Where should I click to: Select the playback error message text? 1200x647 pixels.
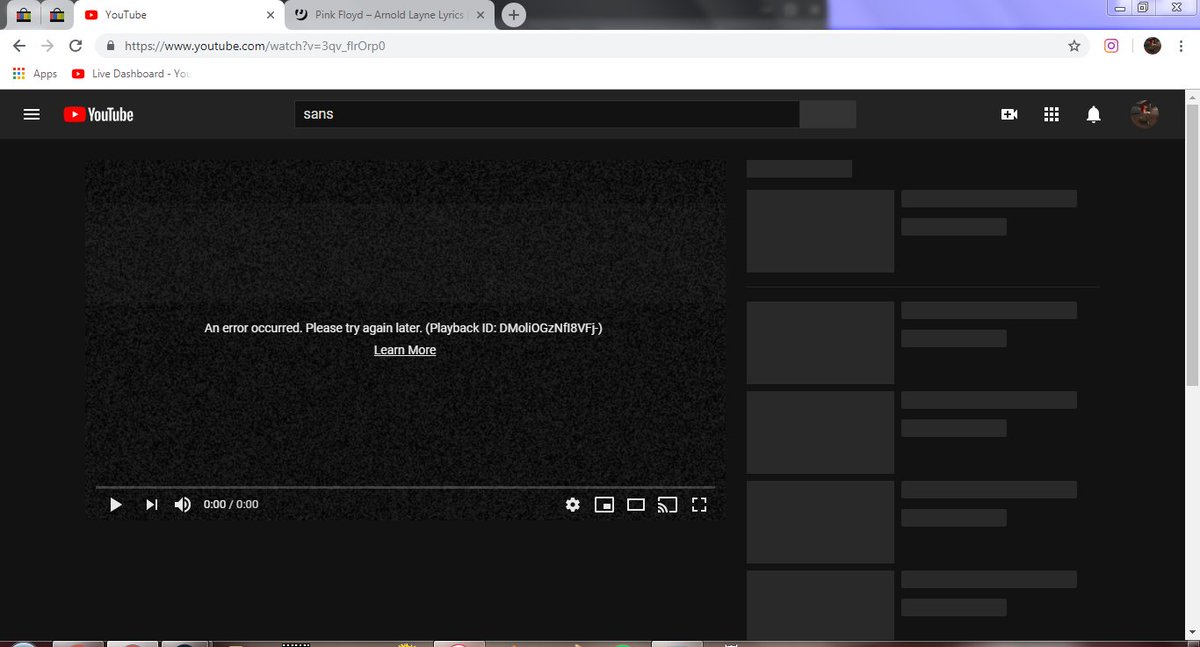click(x=403, y=328)
